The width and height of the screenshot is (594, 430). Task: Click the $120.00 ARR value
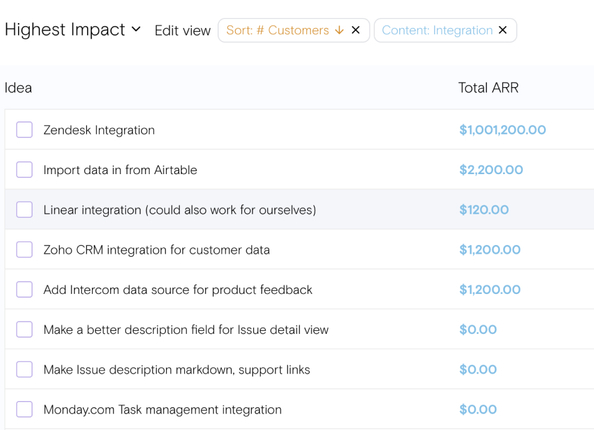(x=484, y=210)
